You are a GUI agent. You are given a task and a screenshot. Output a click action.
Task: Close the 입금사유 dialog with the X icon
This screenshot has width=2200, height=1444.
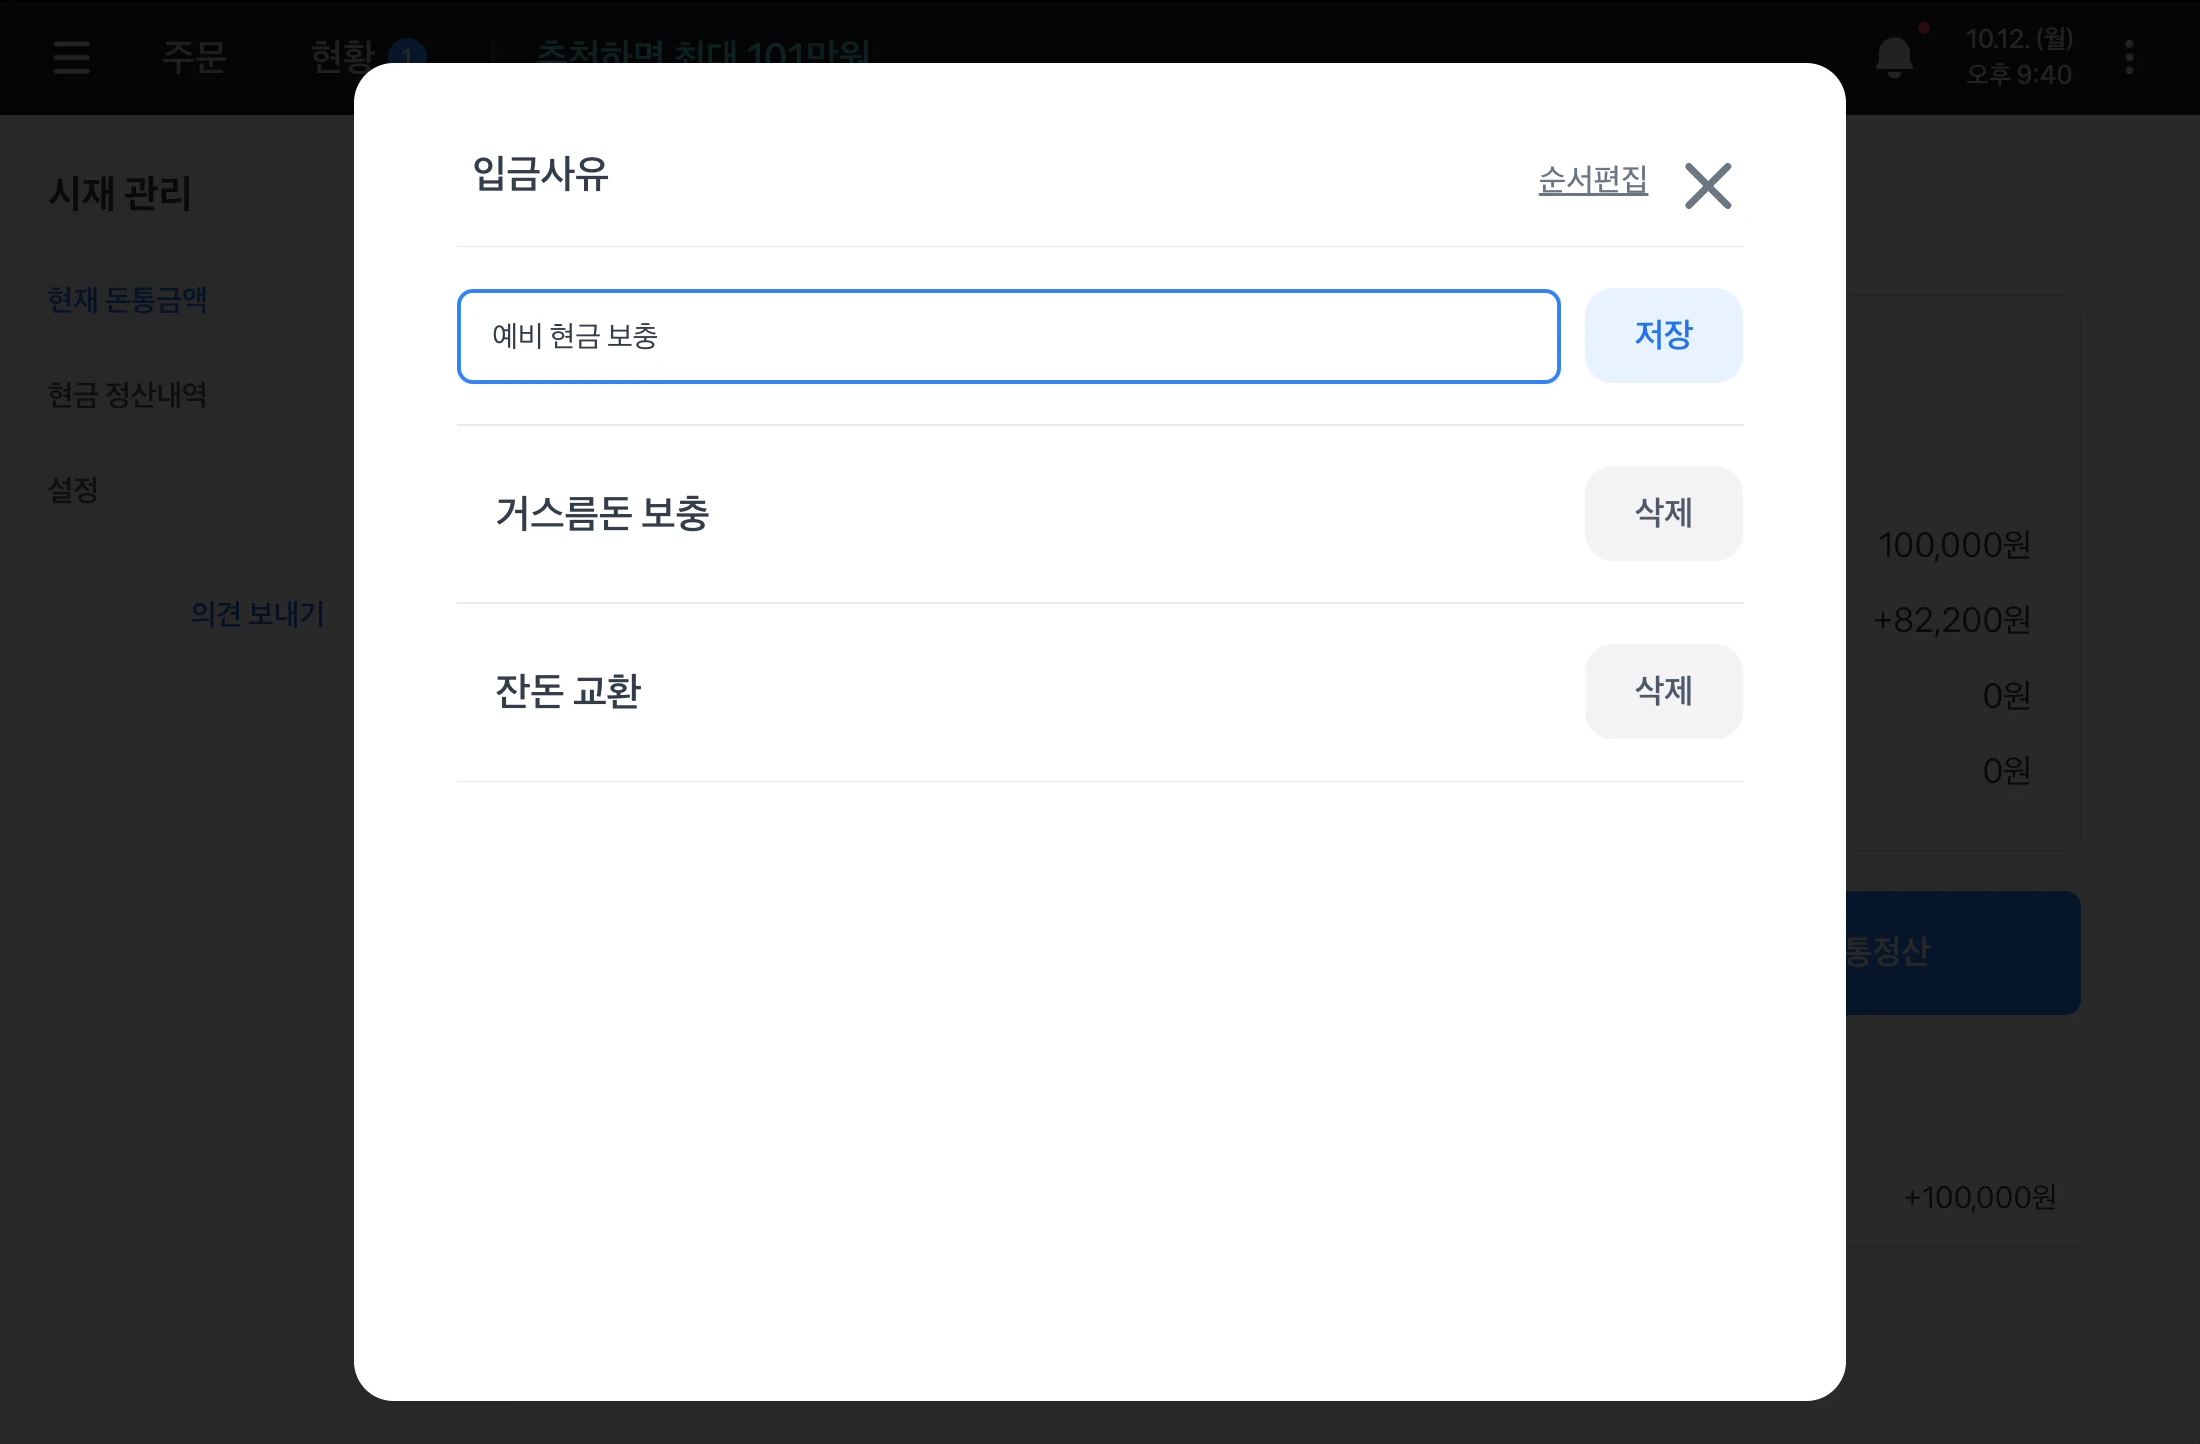tap(1707, 186)
